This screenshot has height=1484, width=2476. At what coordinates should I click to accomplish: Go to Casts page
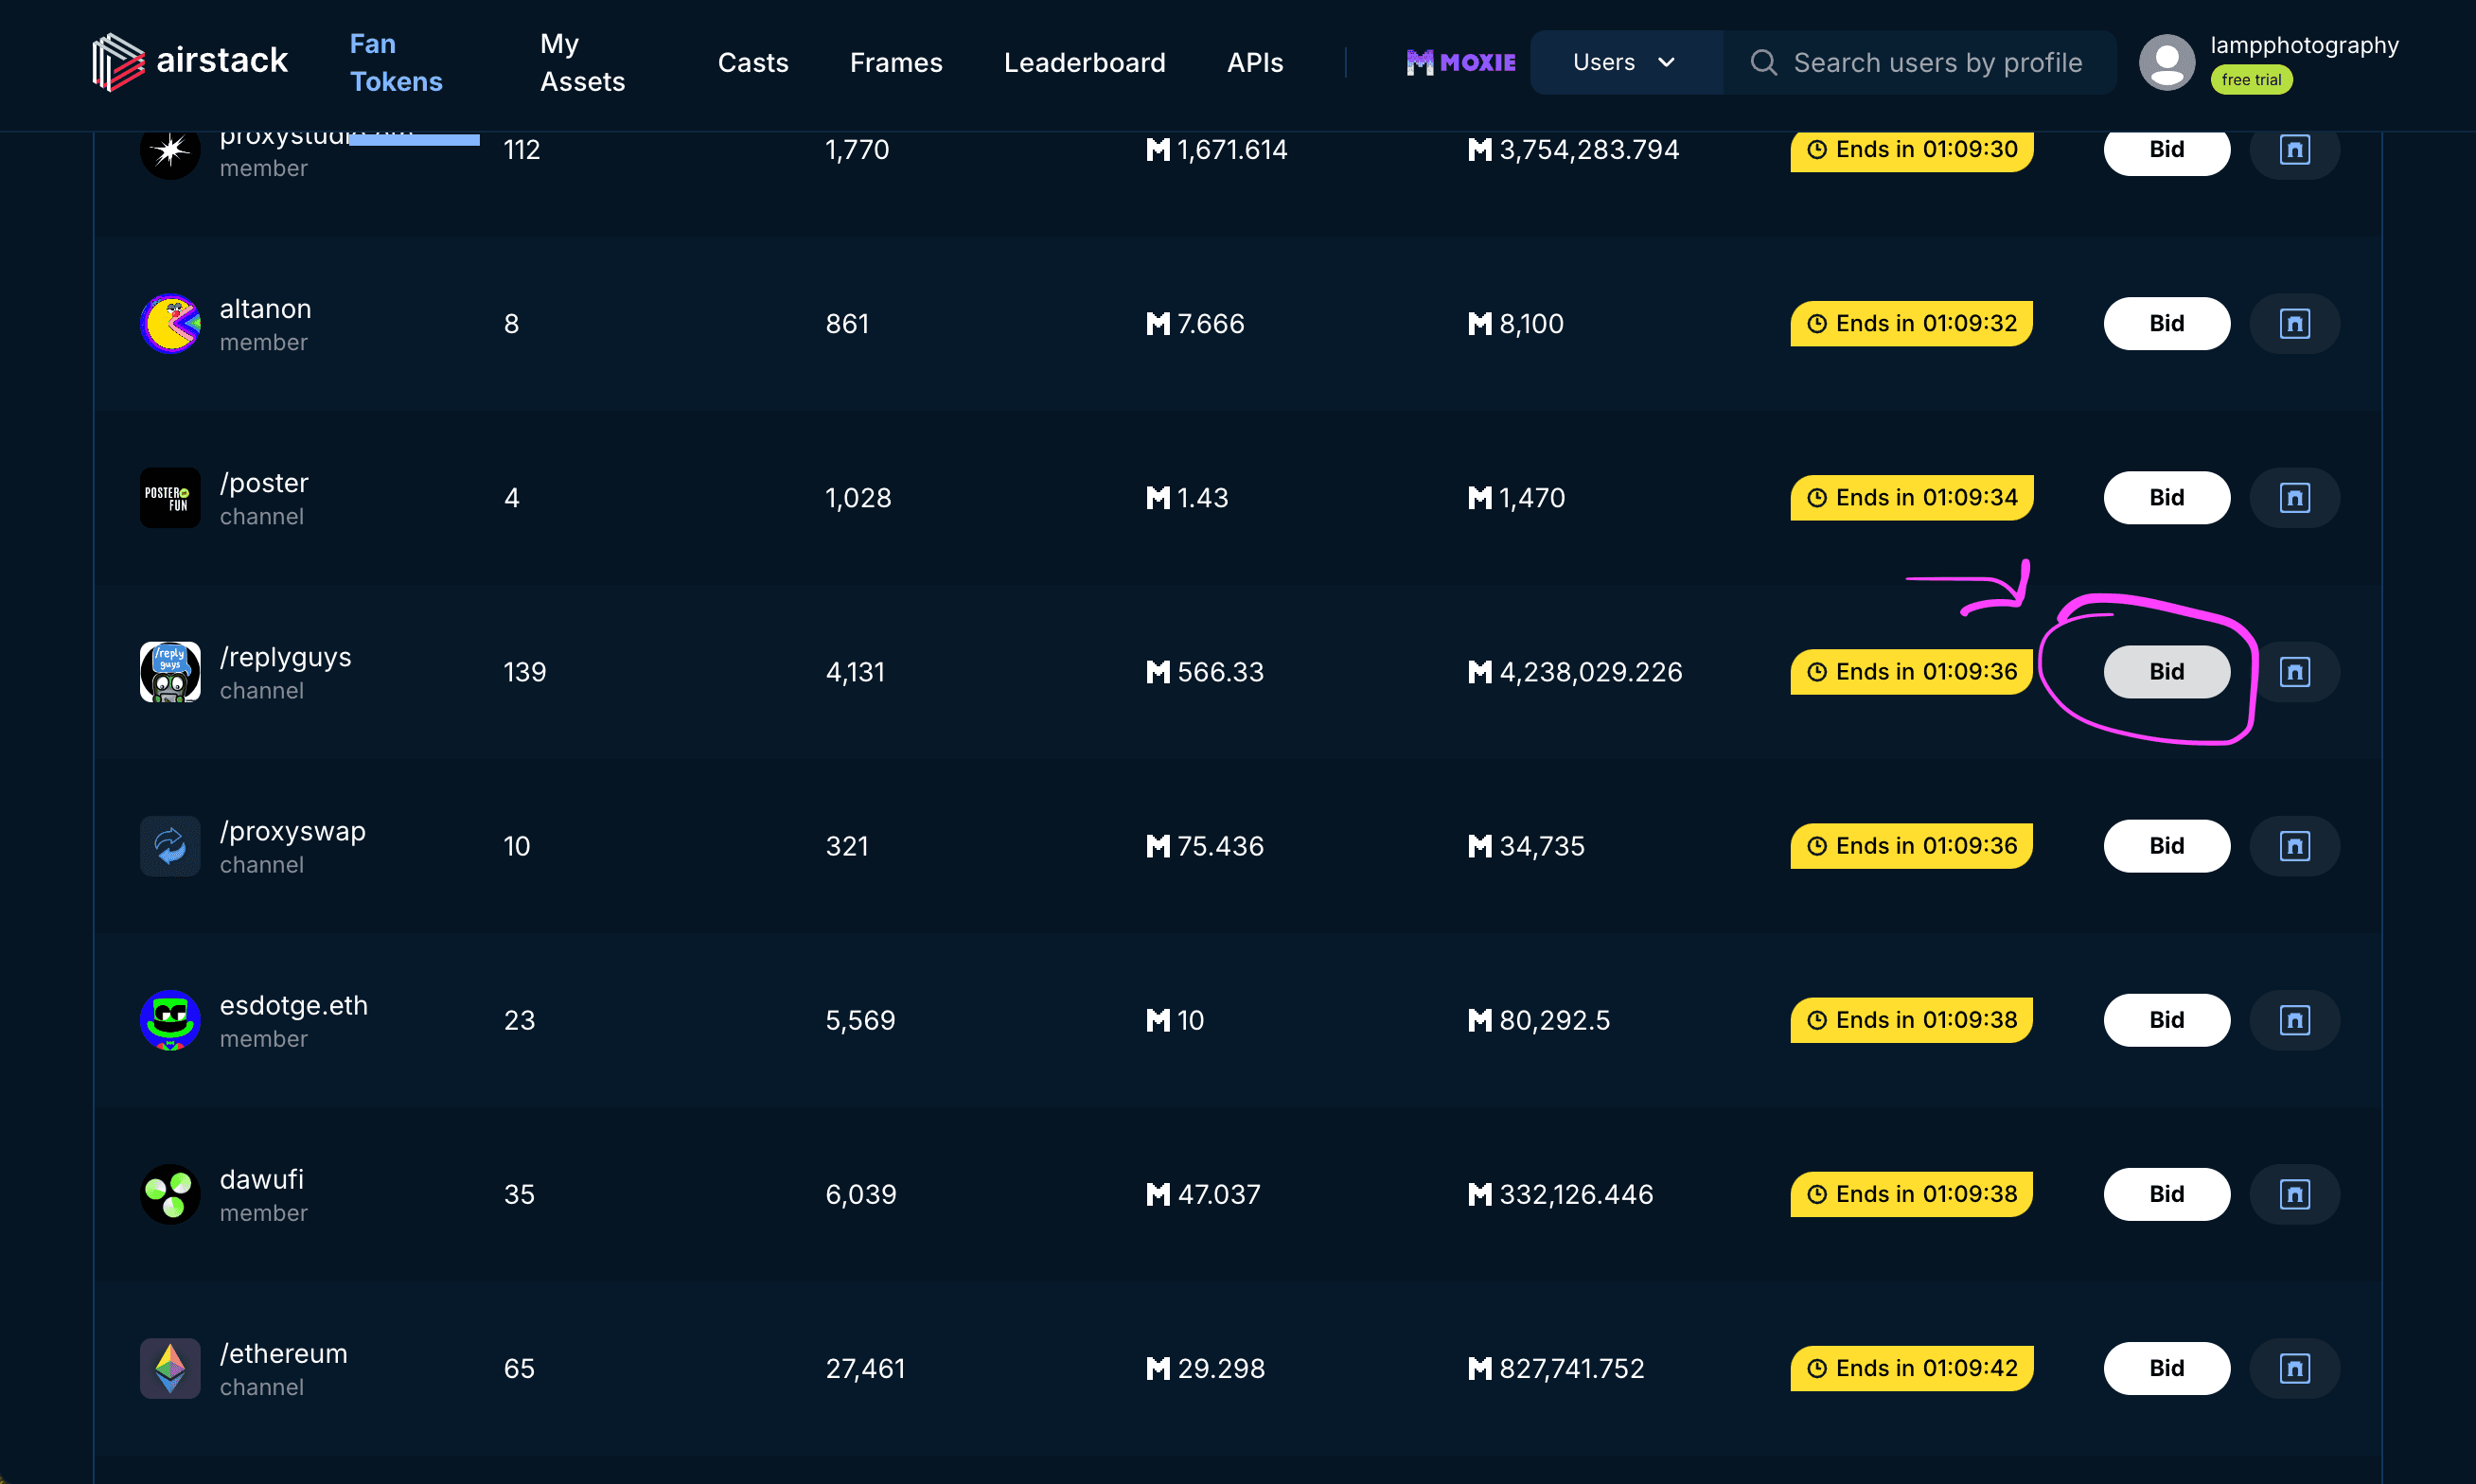click(x=753, y=63)
